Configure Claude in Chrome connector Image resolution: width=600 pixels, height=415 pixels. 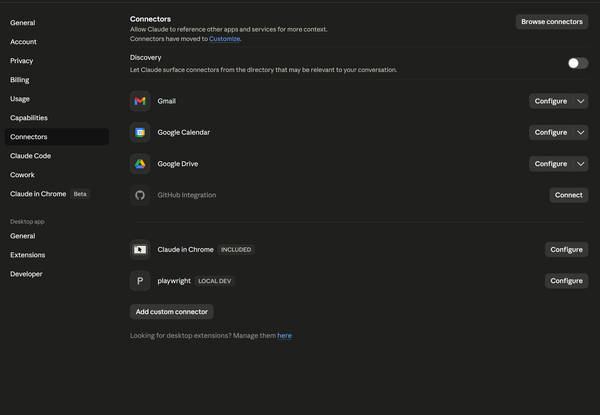(x=566, y=249)
